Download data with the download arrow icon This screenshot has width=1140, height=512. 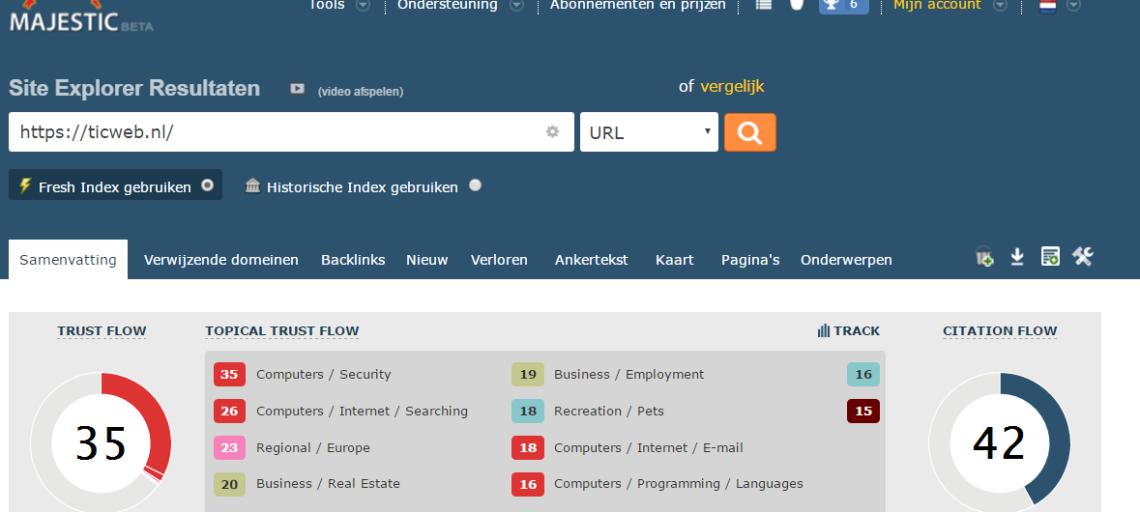click(1017, 257)
